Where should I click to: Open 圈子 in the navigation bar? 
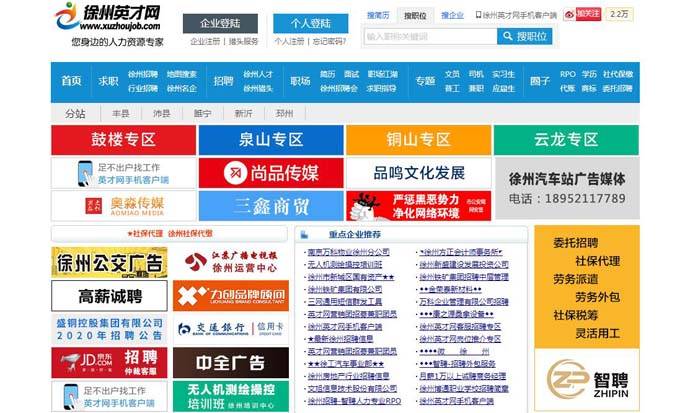[540, 81]
